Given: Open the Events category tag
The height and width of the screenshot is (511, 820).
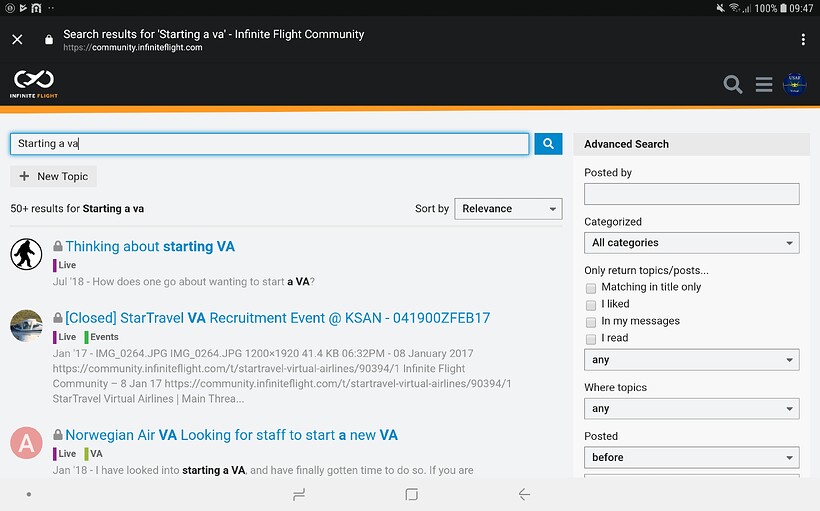Looking at the screenshot, I should coord(101,337).
